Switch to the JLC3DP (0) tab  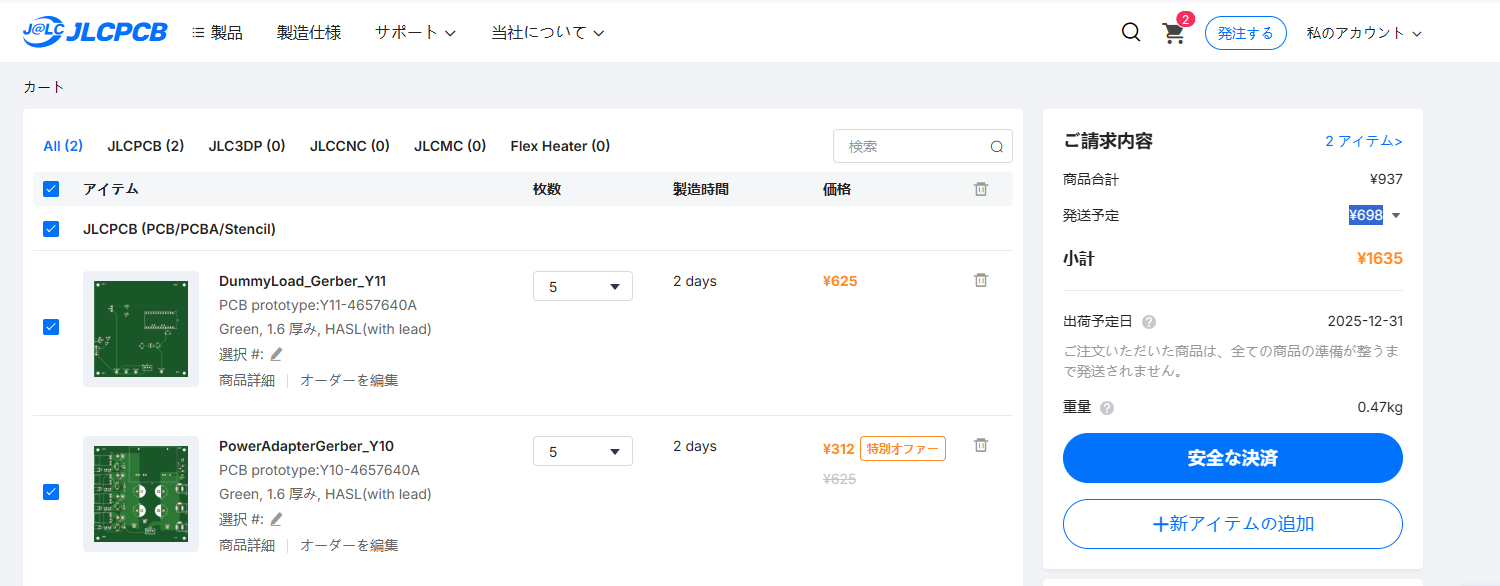pyautogui.click(x=247, y=146)
